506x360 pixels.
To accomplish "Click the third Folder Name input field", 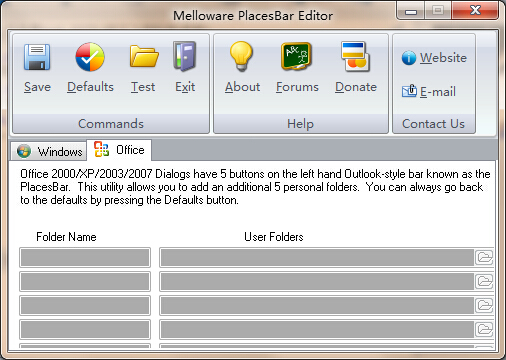I will [x=85, y=305].
